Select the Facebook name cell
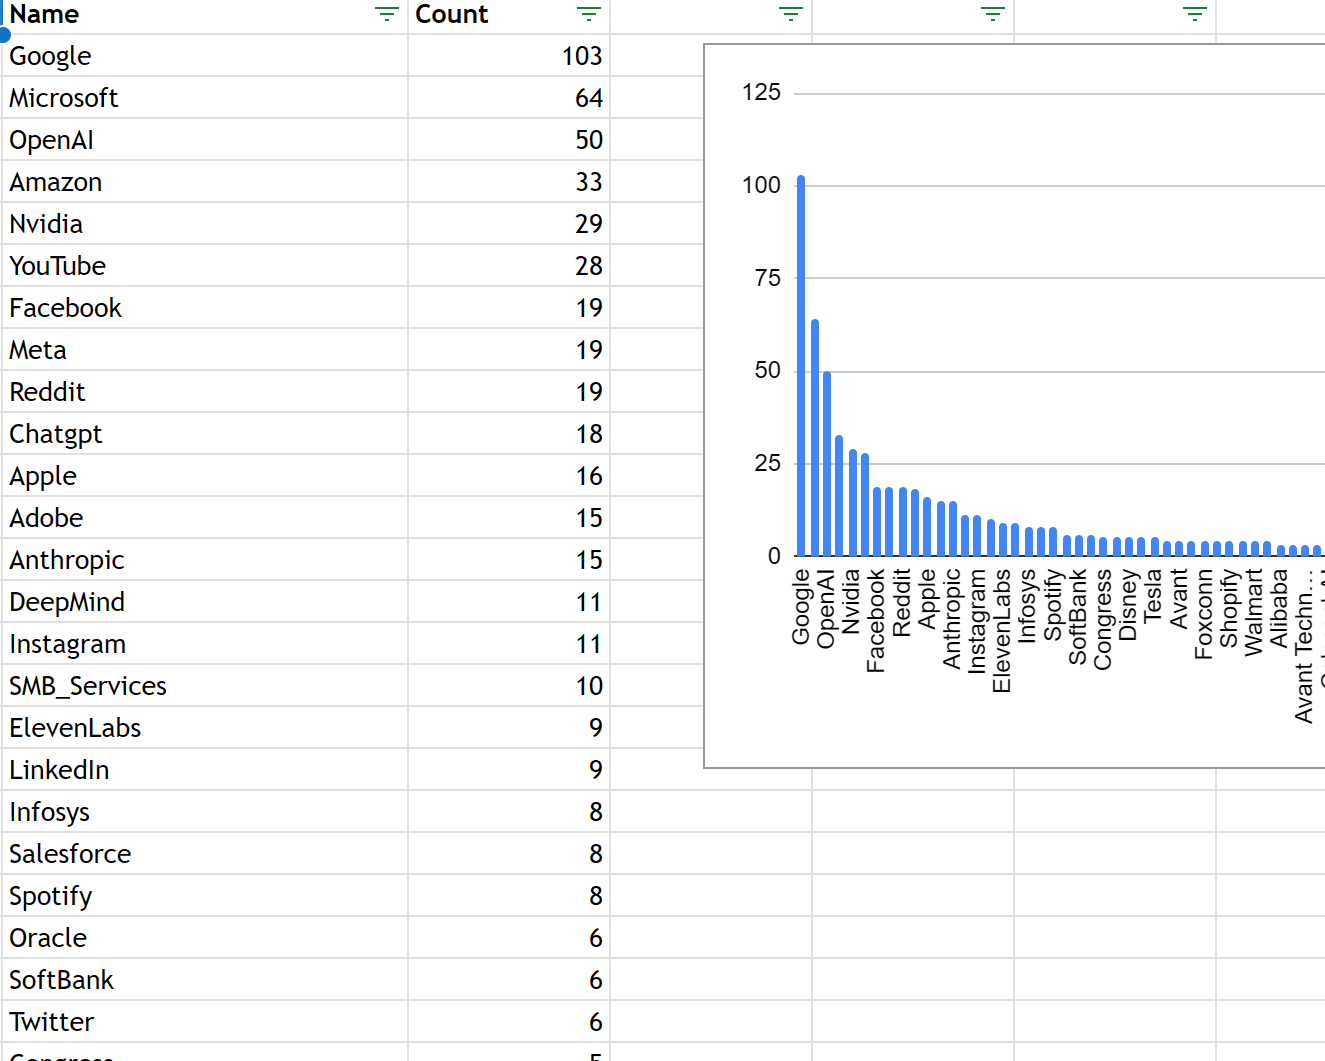Screen dimensions: 1325x1061 [x=204, y=308]
